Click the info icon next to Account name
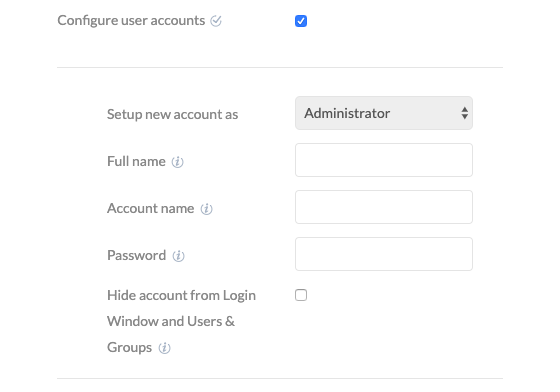This screenshot has height=392, width=560. 206,209
